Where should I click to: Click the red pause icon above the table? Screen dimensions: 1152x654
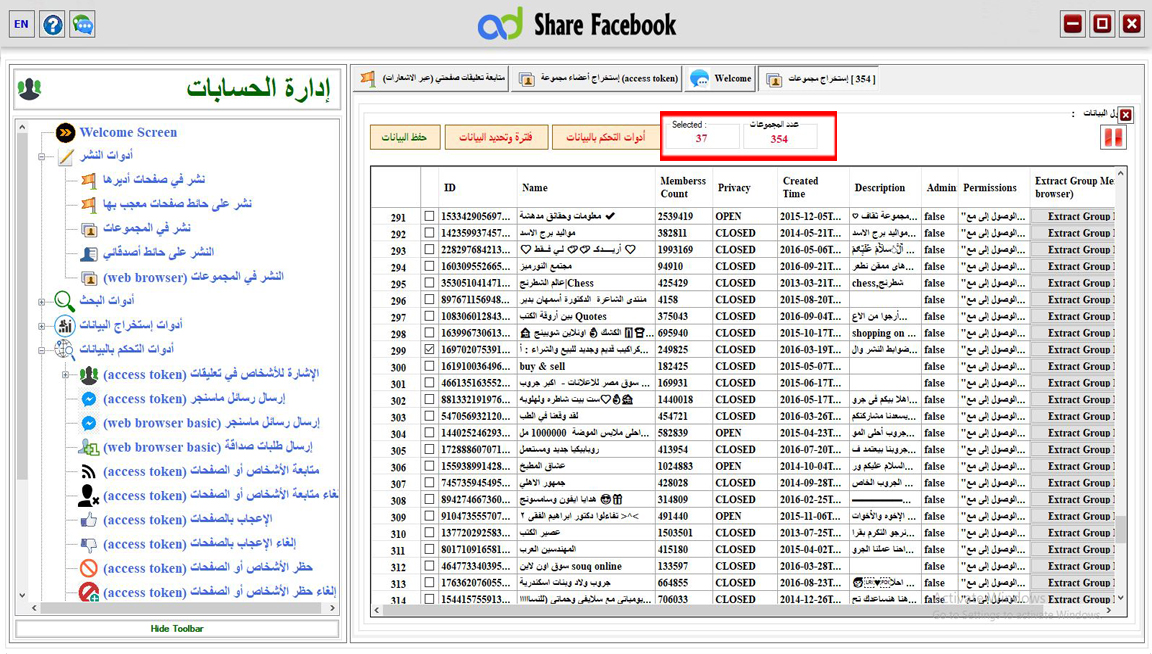[x=1113, y=137]
